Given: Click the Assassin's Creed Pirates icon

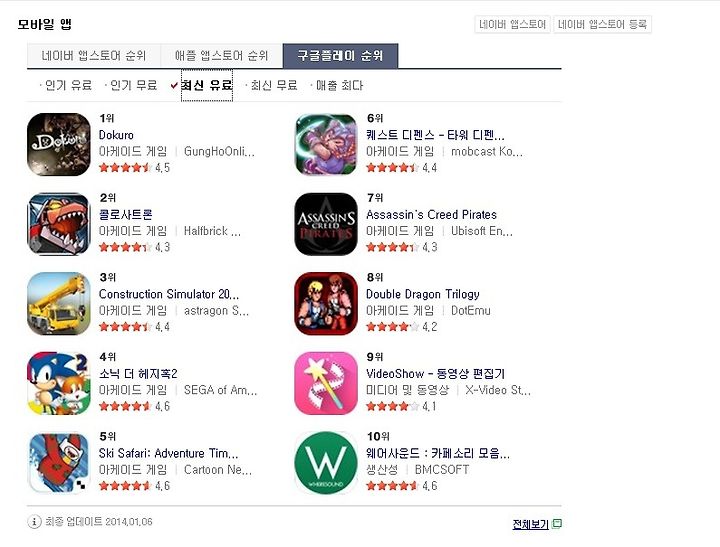Looking at the screenshot, I should [326, 224].
